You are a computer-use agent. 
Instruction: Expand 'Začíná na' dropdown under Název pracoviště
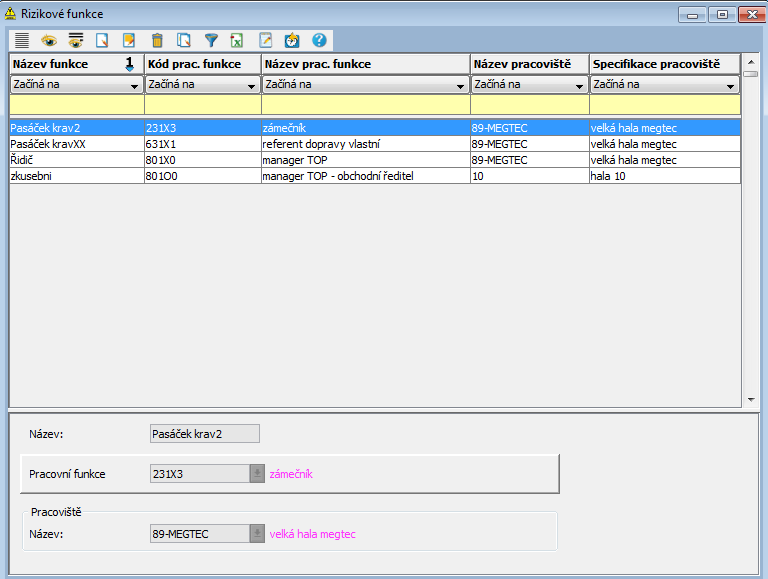pos(580,86)
